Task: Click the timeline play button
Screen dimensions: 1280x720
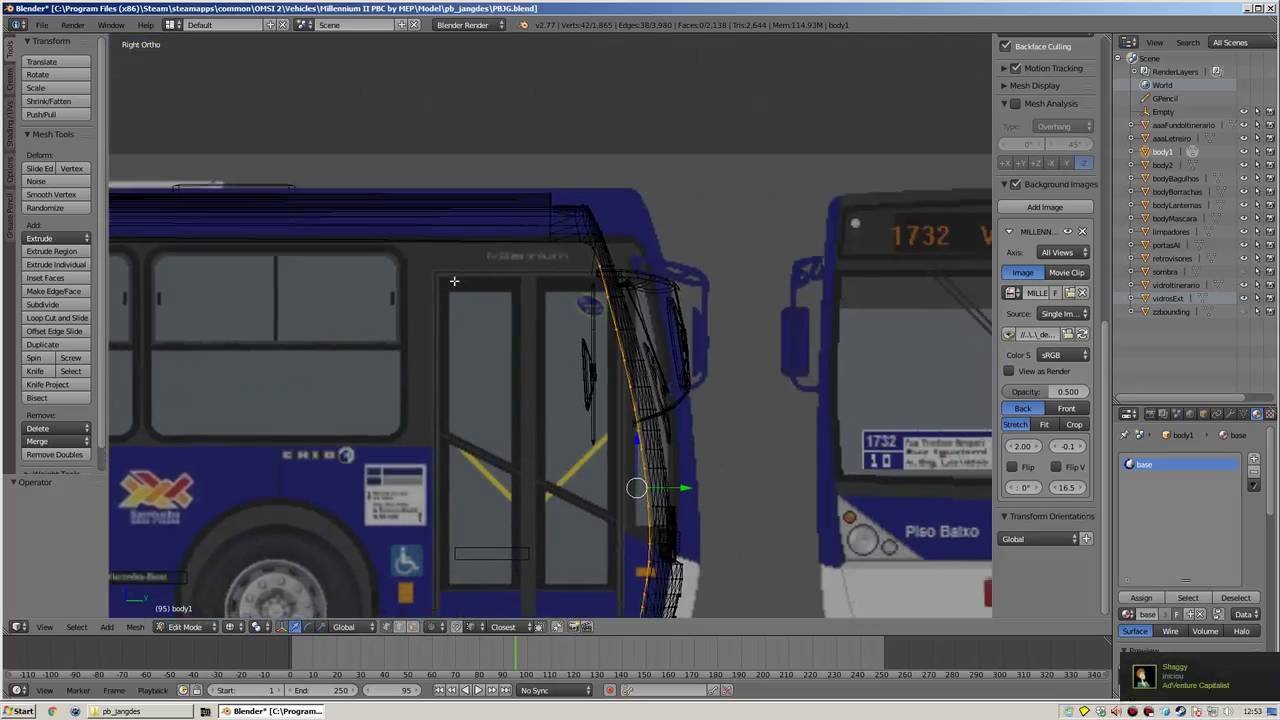Action: point(477,690)
